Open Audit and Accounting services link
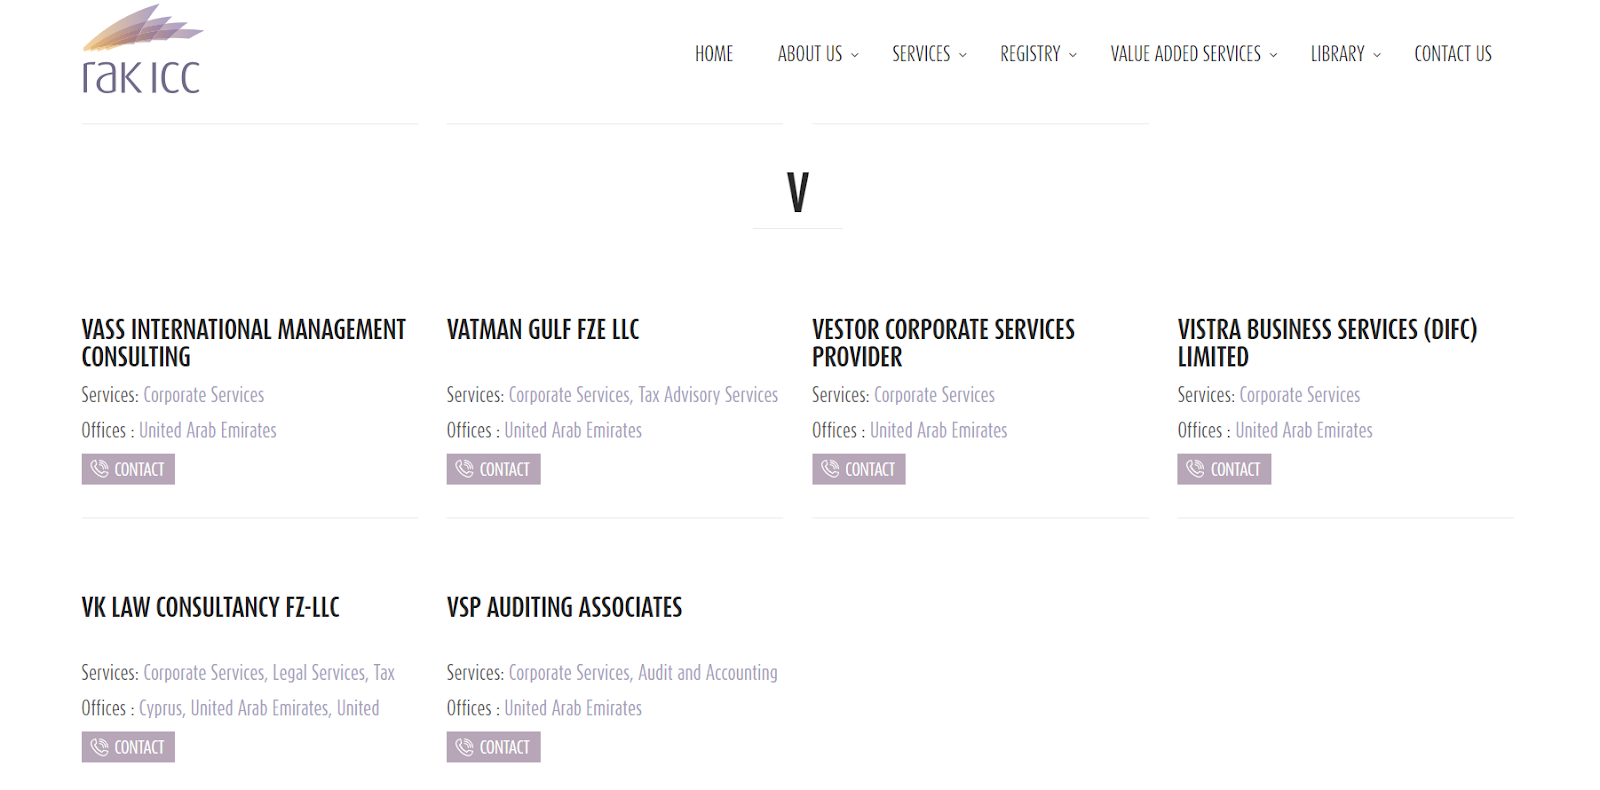 pos(708,673)
